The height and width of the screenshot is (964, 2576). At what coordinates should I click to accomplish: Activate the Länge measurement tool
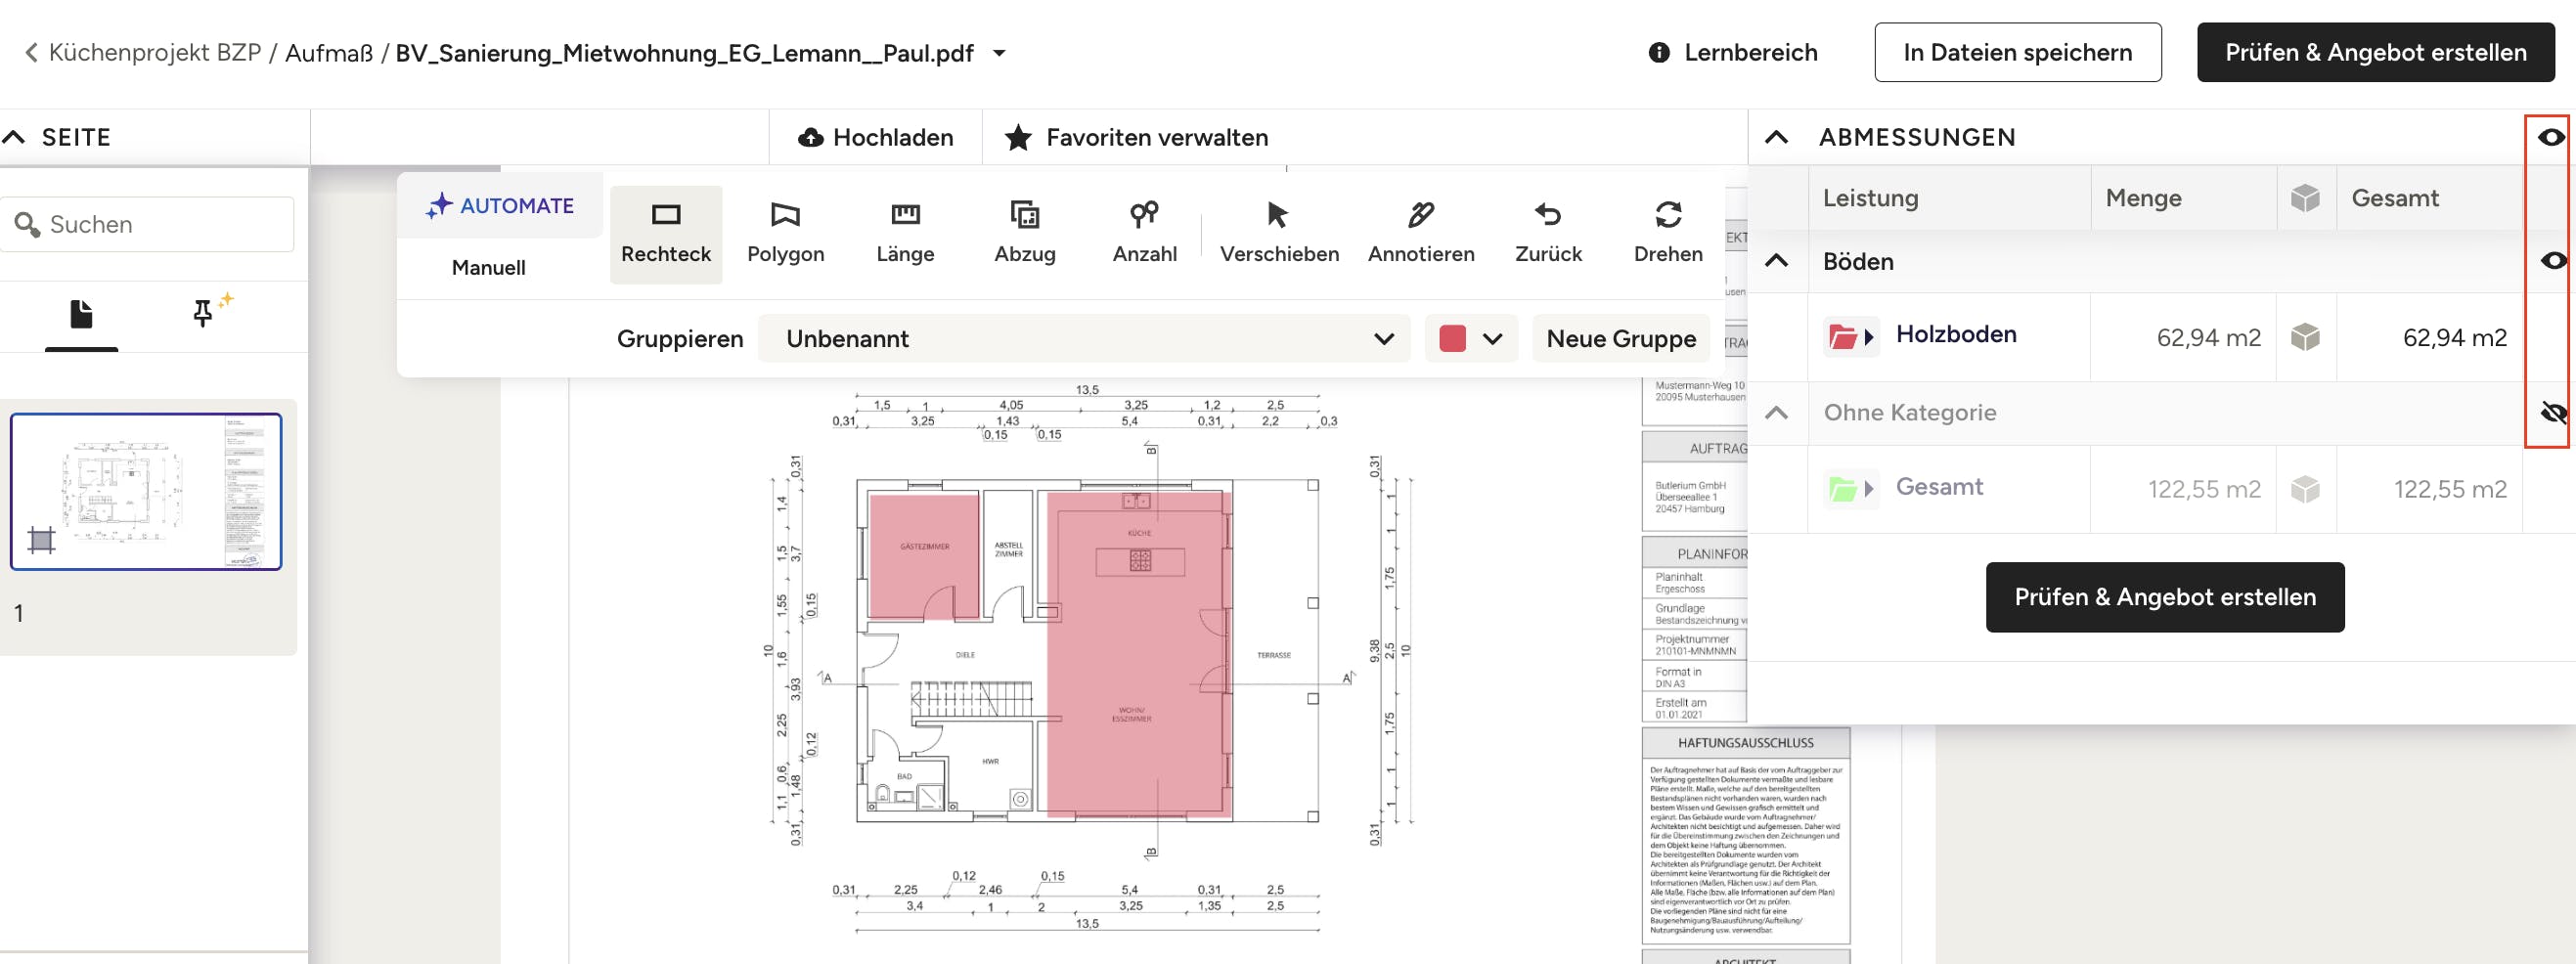tap(904, 233)
